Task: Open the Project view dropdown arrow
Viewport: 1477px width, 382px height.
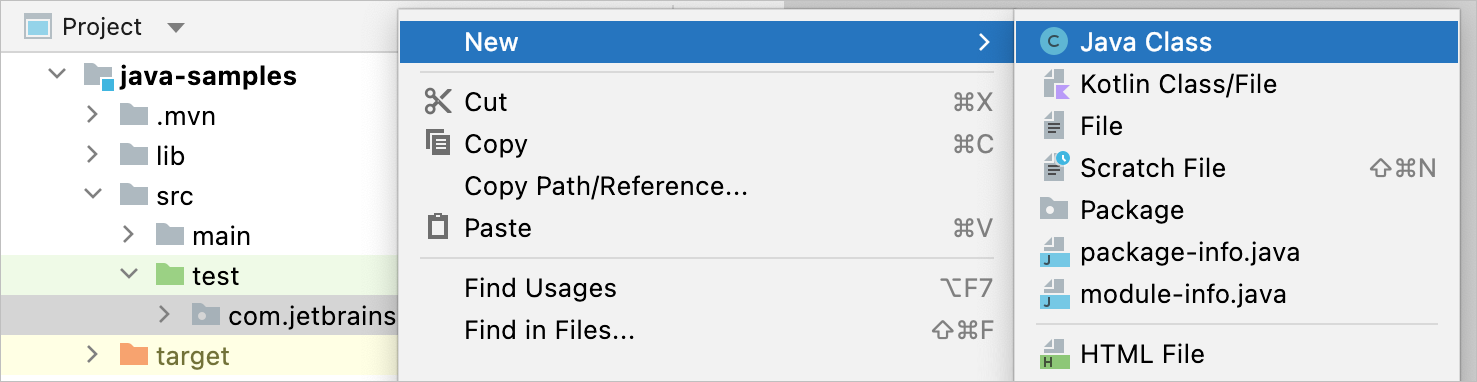Action: [x=176, y=27]
